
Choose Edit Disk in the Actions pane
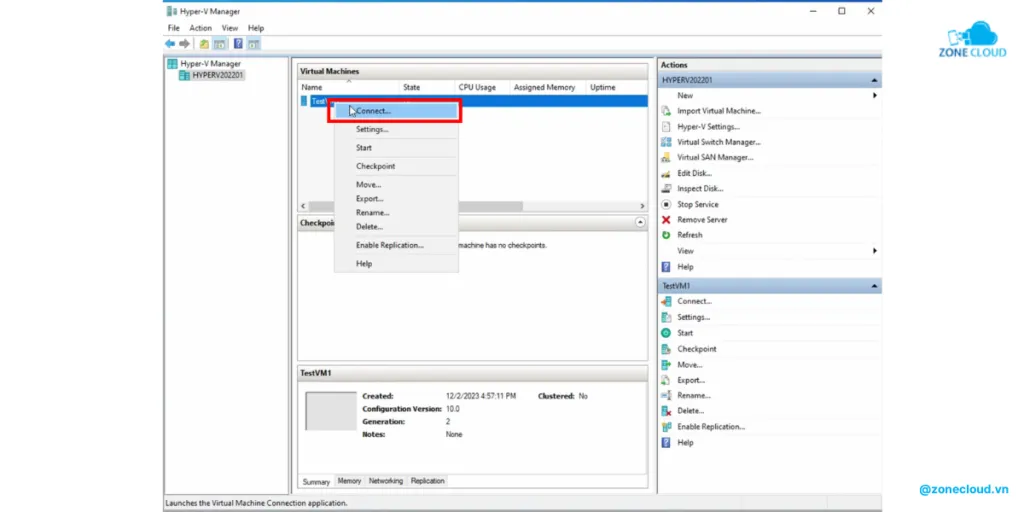694,173
